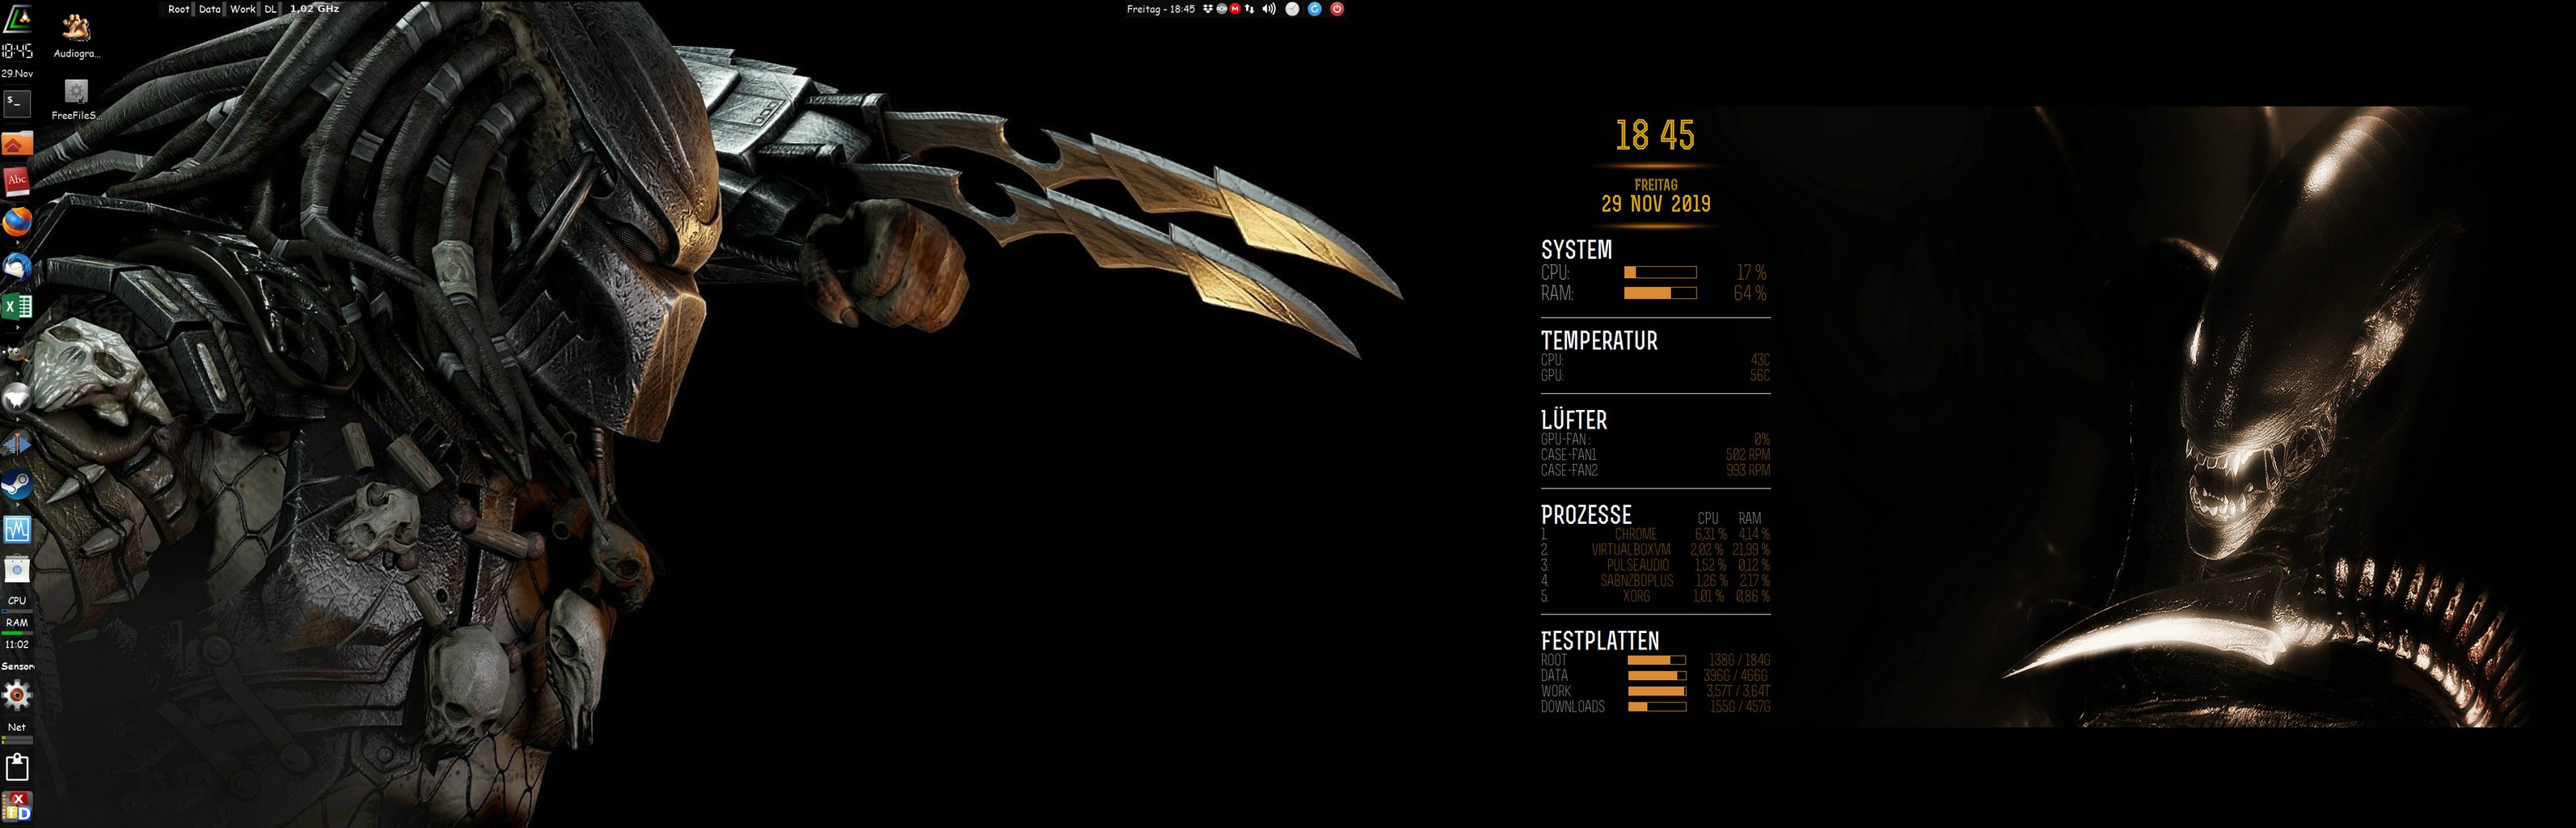The width and height of the screenshot is (2576, 828).
Task: Open the XfD dock icon at bottom
Action: [17, 806]
